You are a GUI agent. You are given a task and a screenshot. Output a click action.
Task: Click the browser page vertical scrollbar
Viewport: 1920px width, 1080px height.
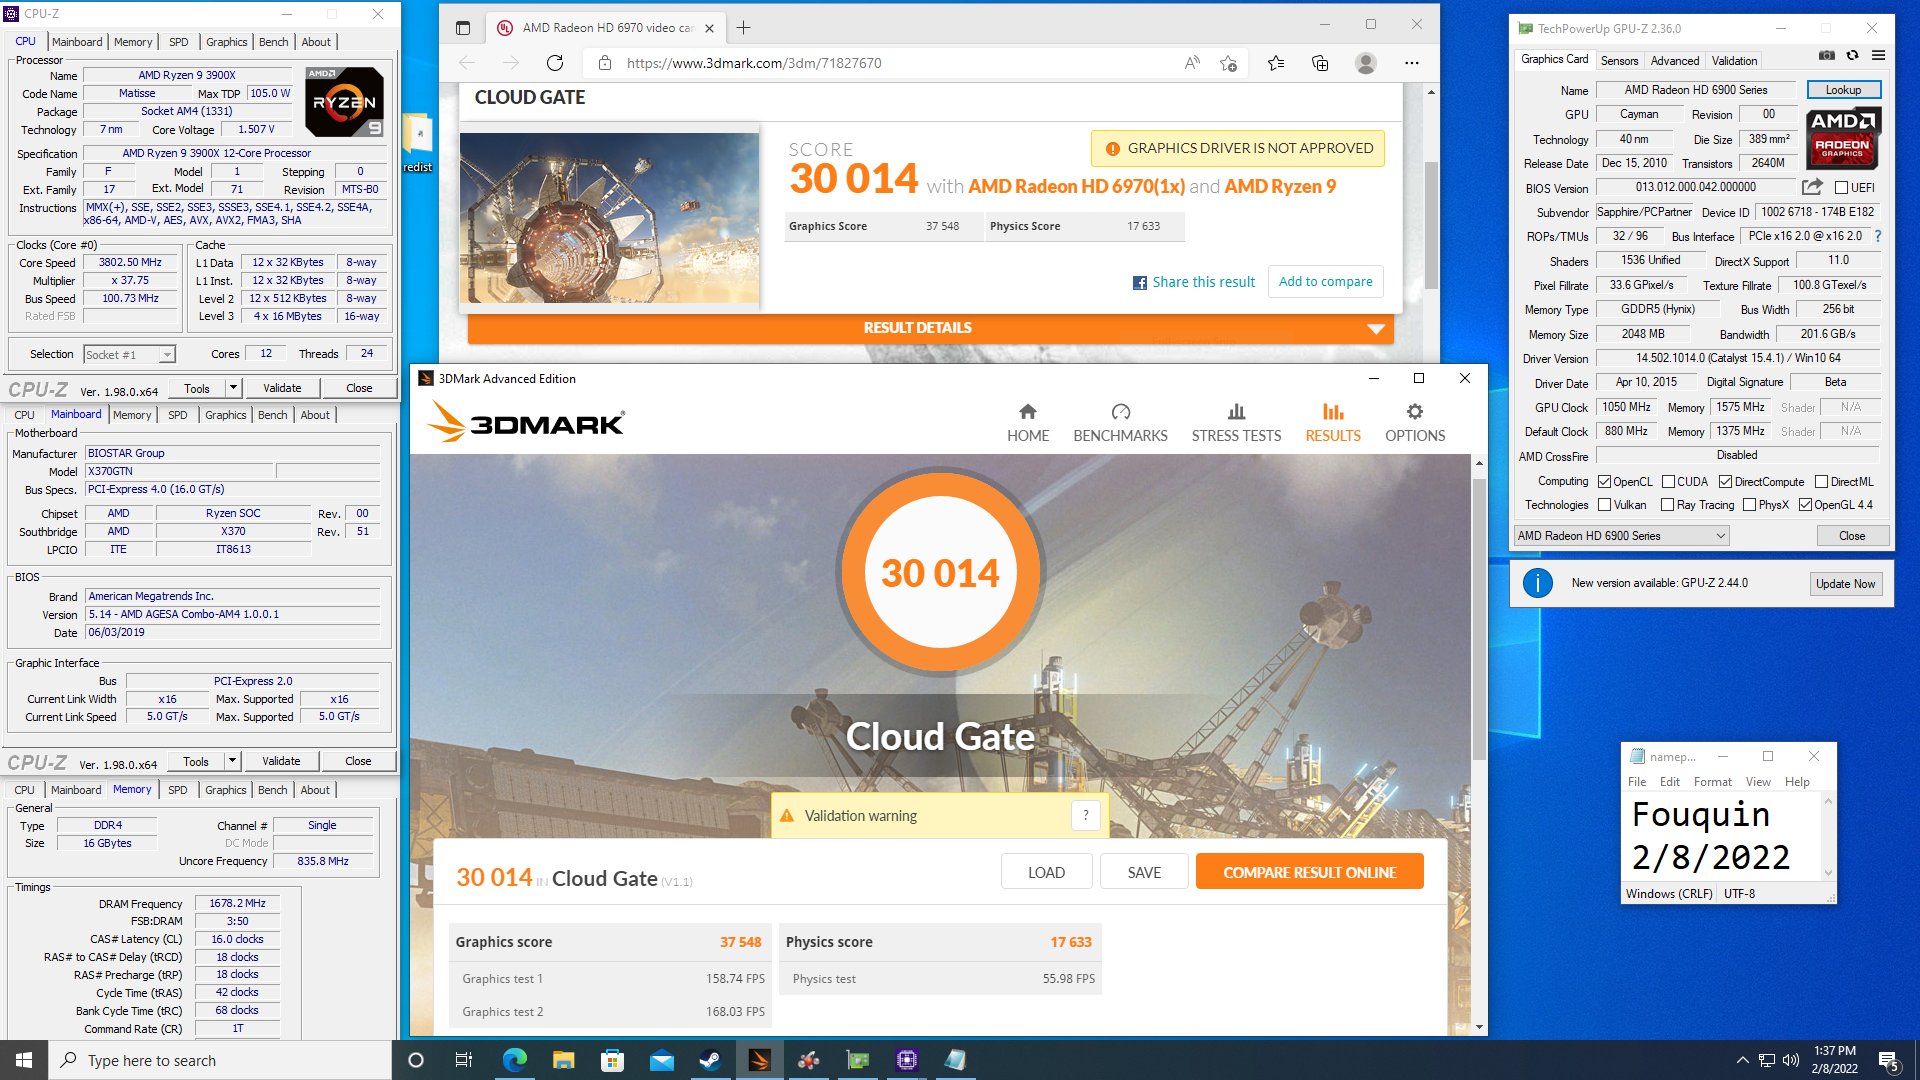[1431, 225]
